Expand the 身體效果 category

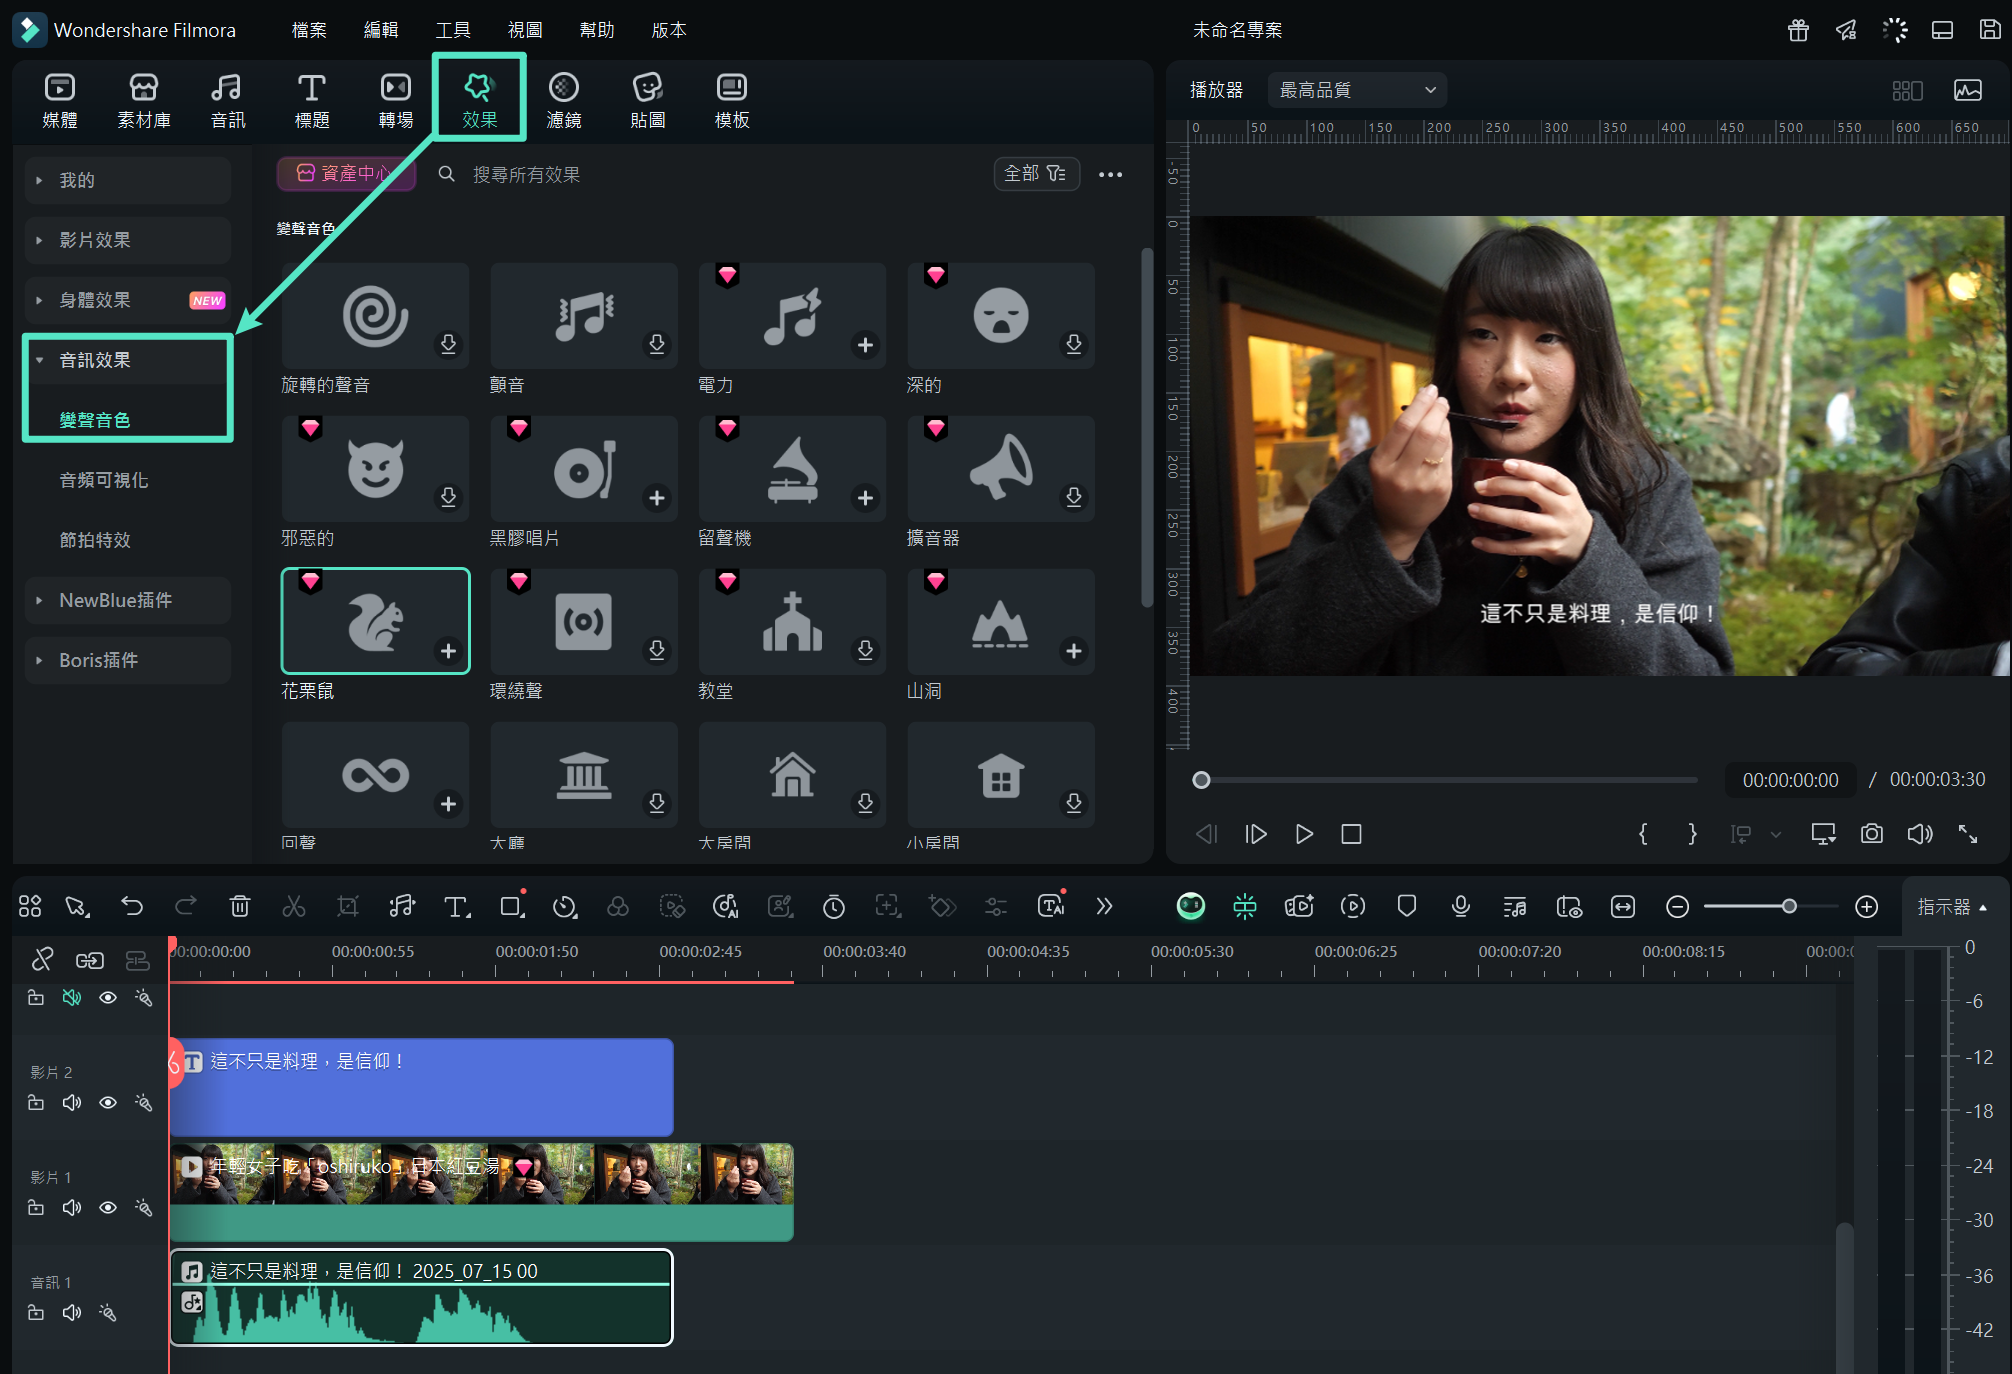(x=128, y=300)
